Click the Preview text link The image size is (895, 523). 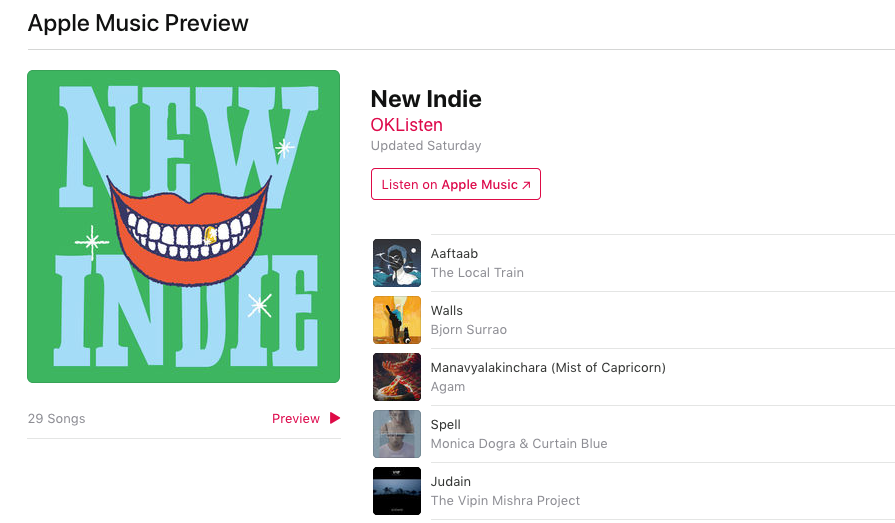(296, 419)
